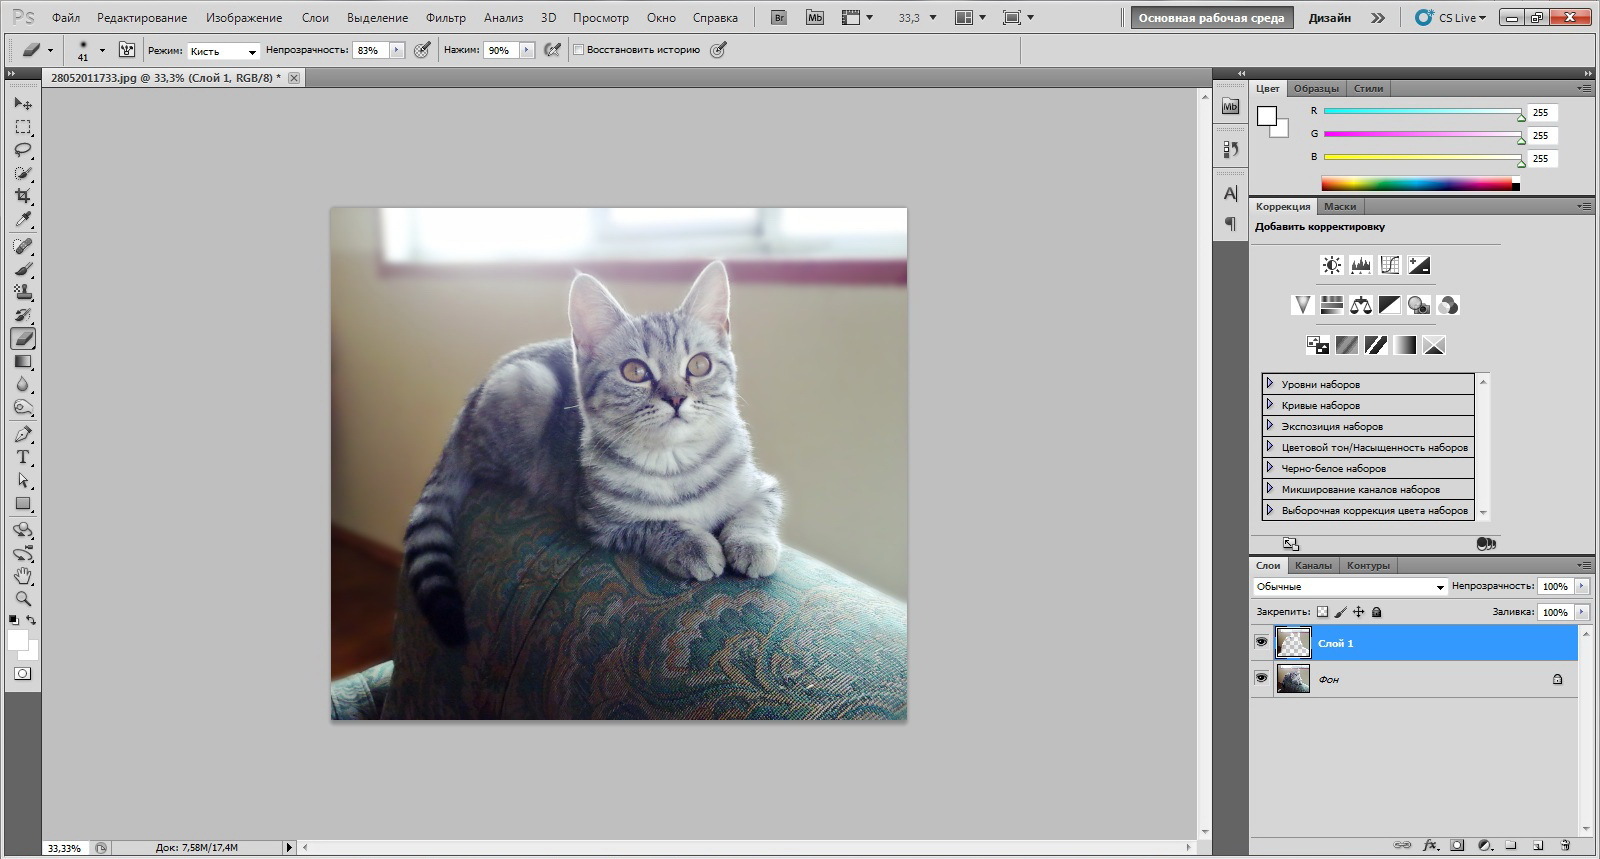Select the Blur tool
The image size is (1600, 859).
pos(23,385)
